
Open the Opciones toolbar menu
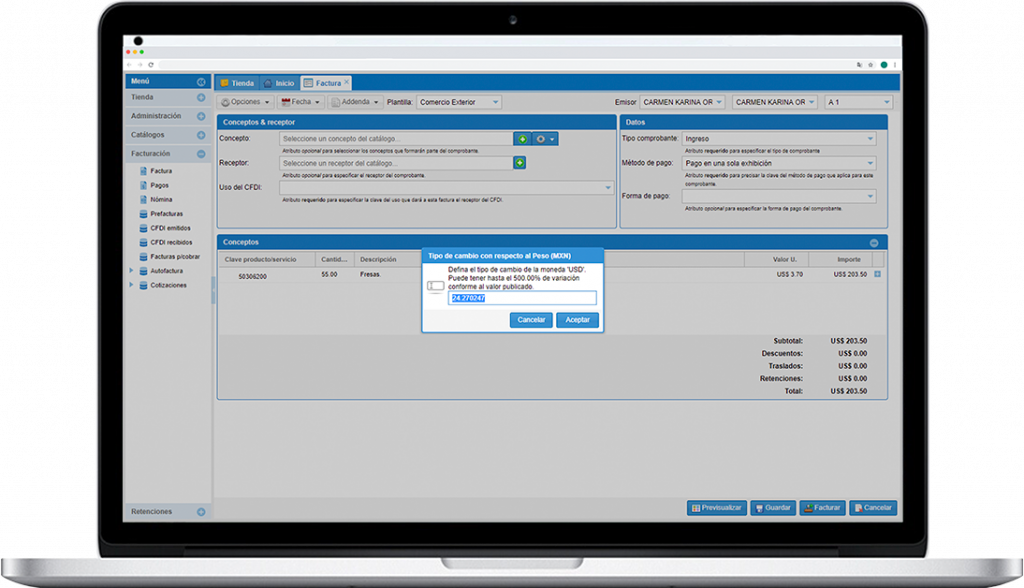(x=245, y=102)
